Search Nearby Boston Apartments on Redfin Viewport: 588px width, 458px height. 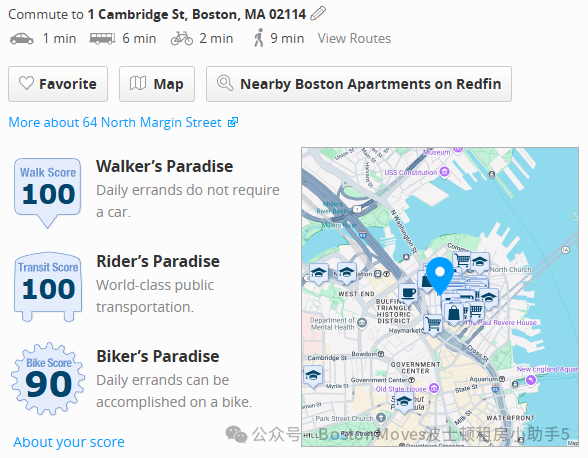click(358, 84)
